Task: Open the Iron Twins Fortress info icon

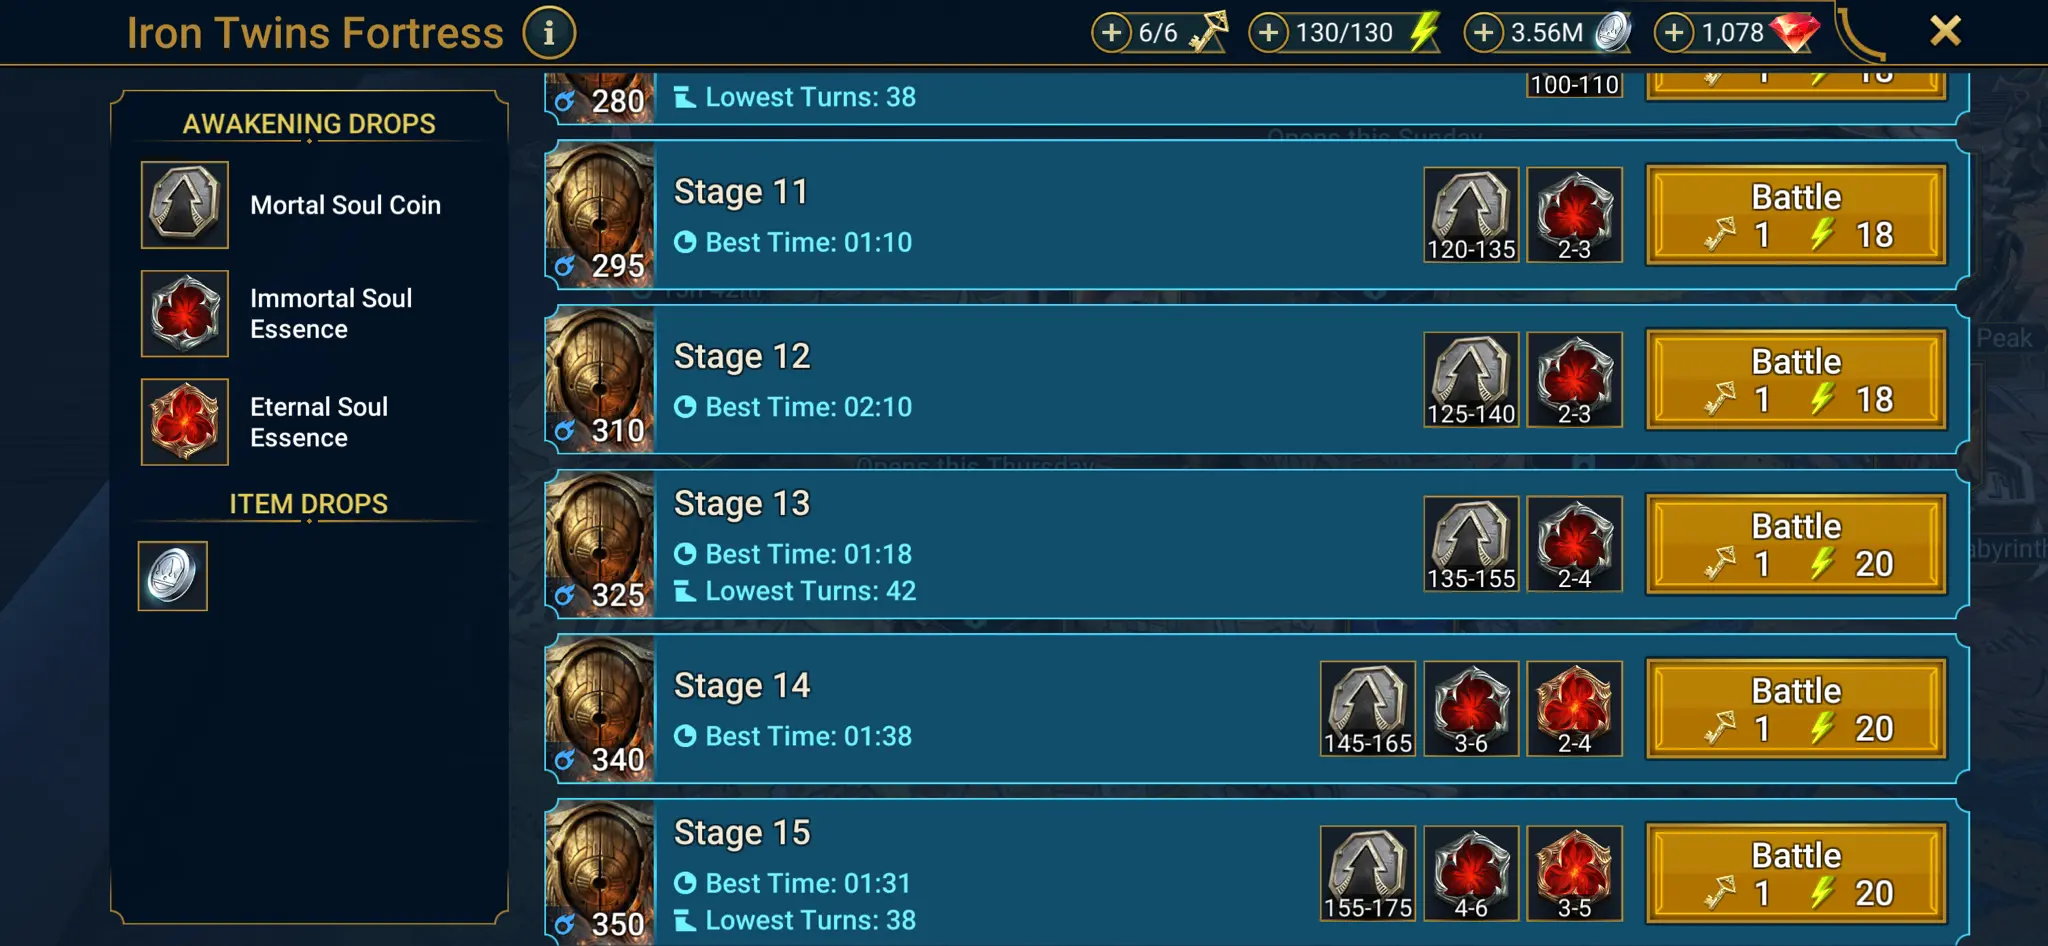Action: 549,33
